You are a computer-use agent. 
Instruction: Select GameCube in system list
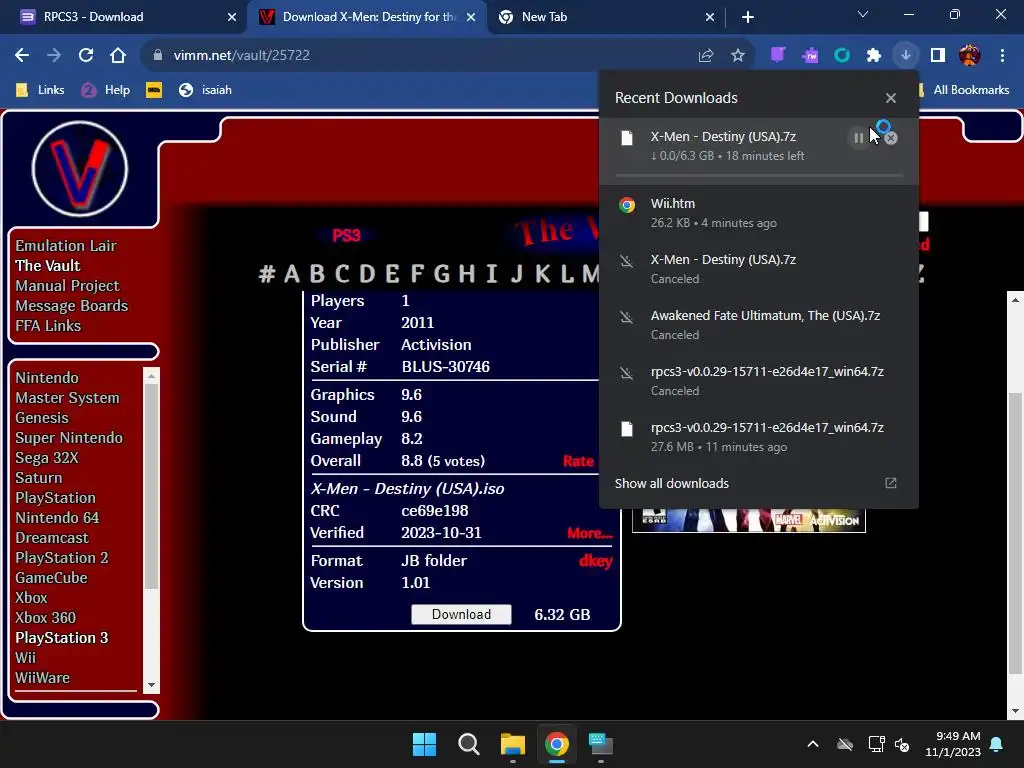[52, 578]
